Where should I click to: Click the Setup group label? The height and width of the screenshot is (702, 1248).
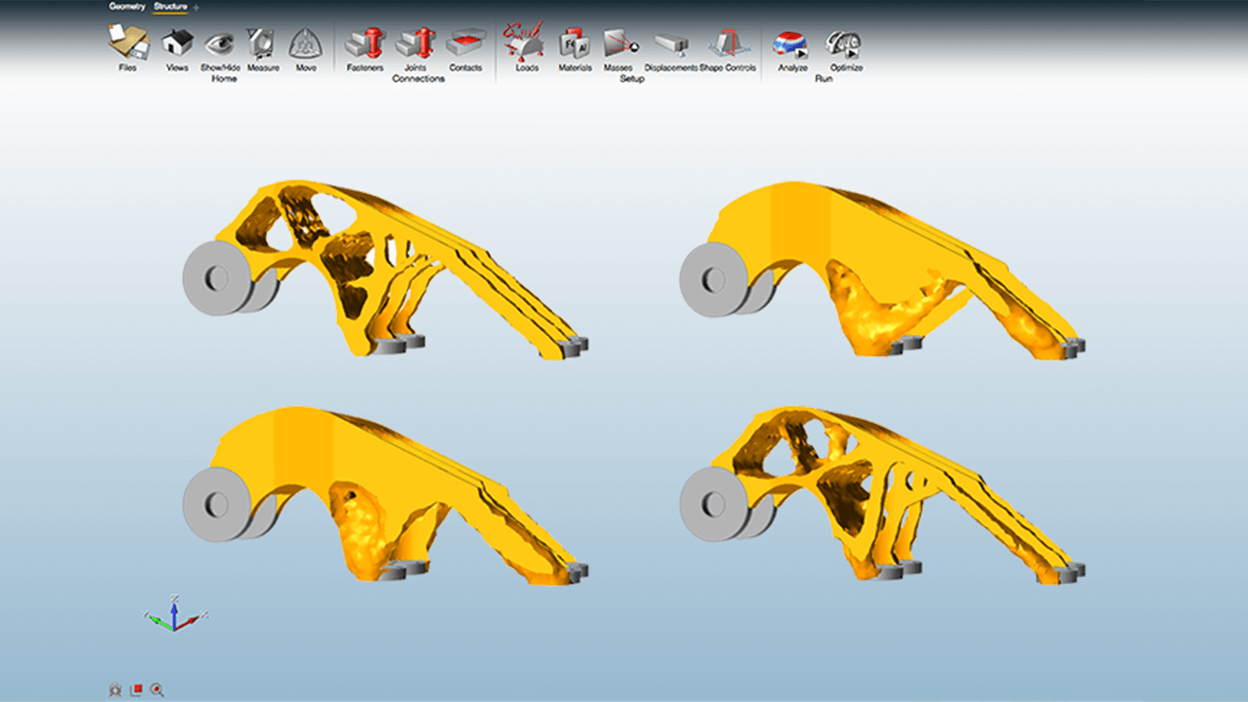tap(632, 79)
